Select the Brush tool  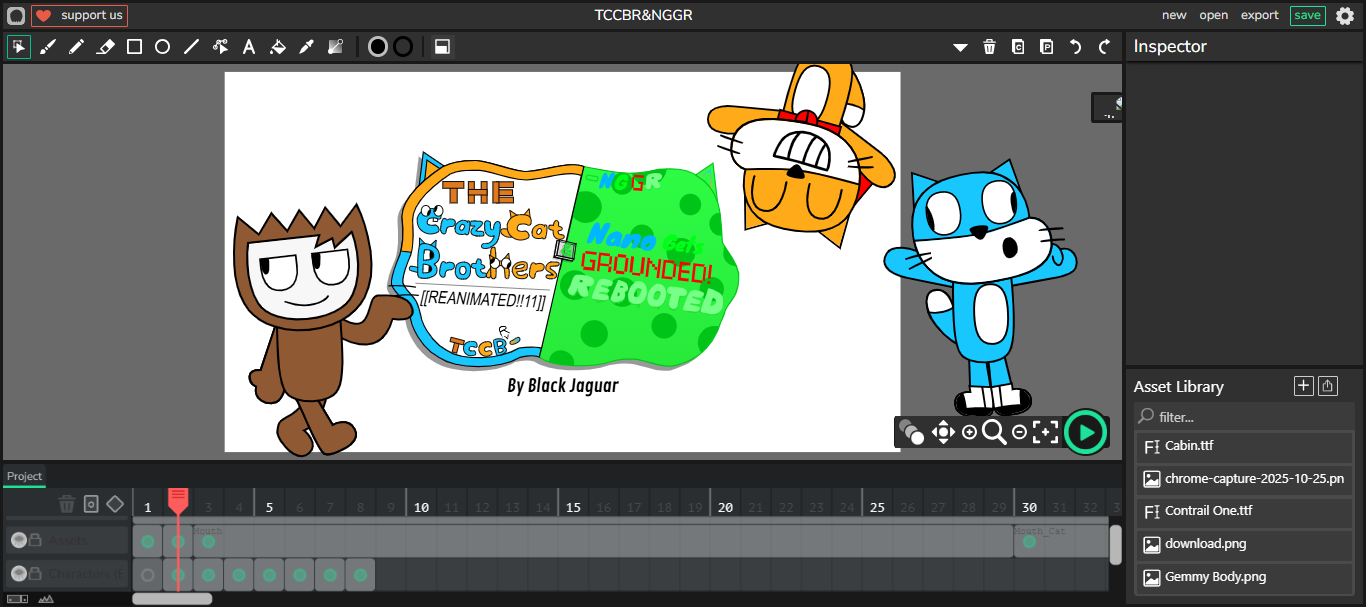coord(48,47)
